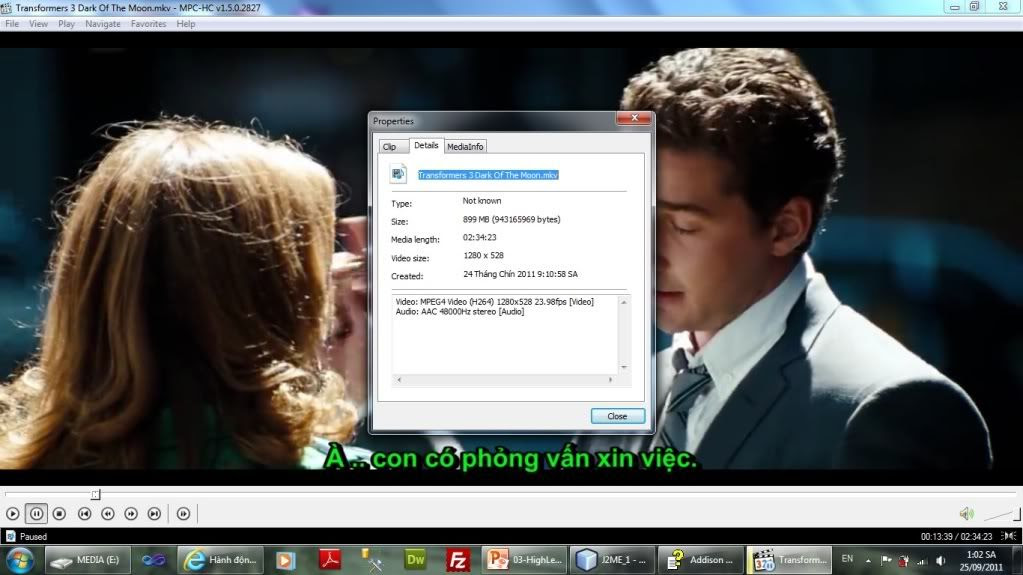Click the Action Center flag tray icon
The image size is (1023, 575).
pyautogui.click(x=886, y=560)
